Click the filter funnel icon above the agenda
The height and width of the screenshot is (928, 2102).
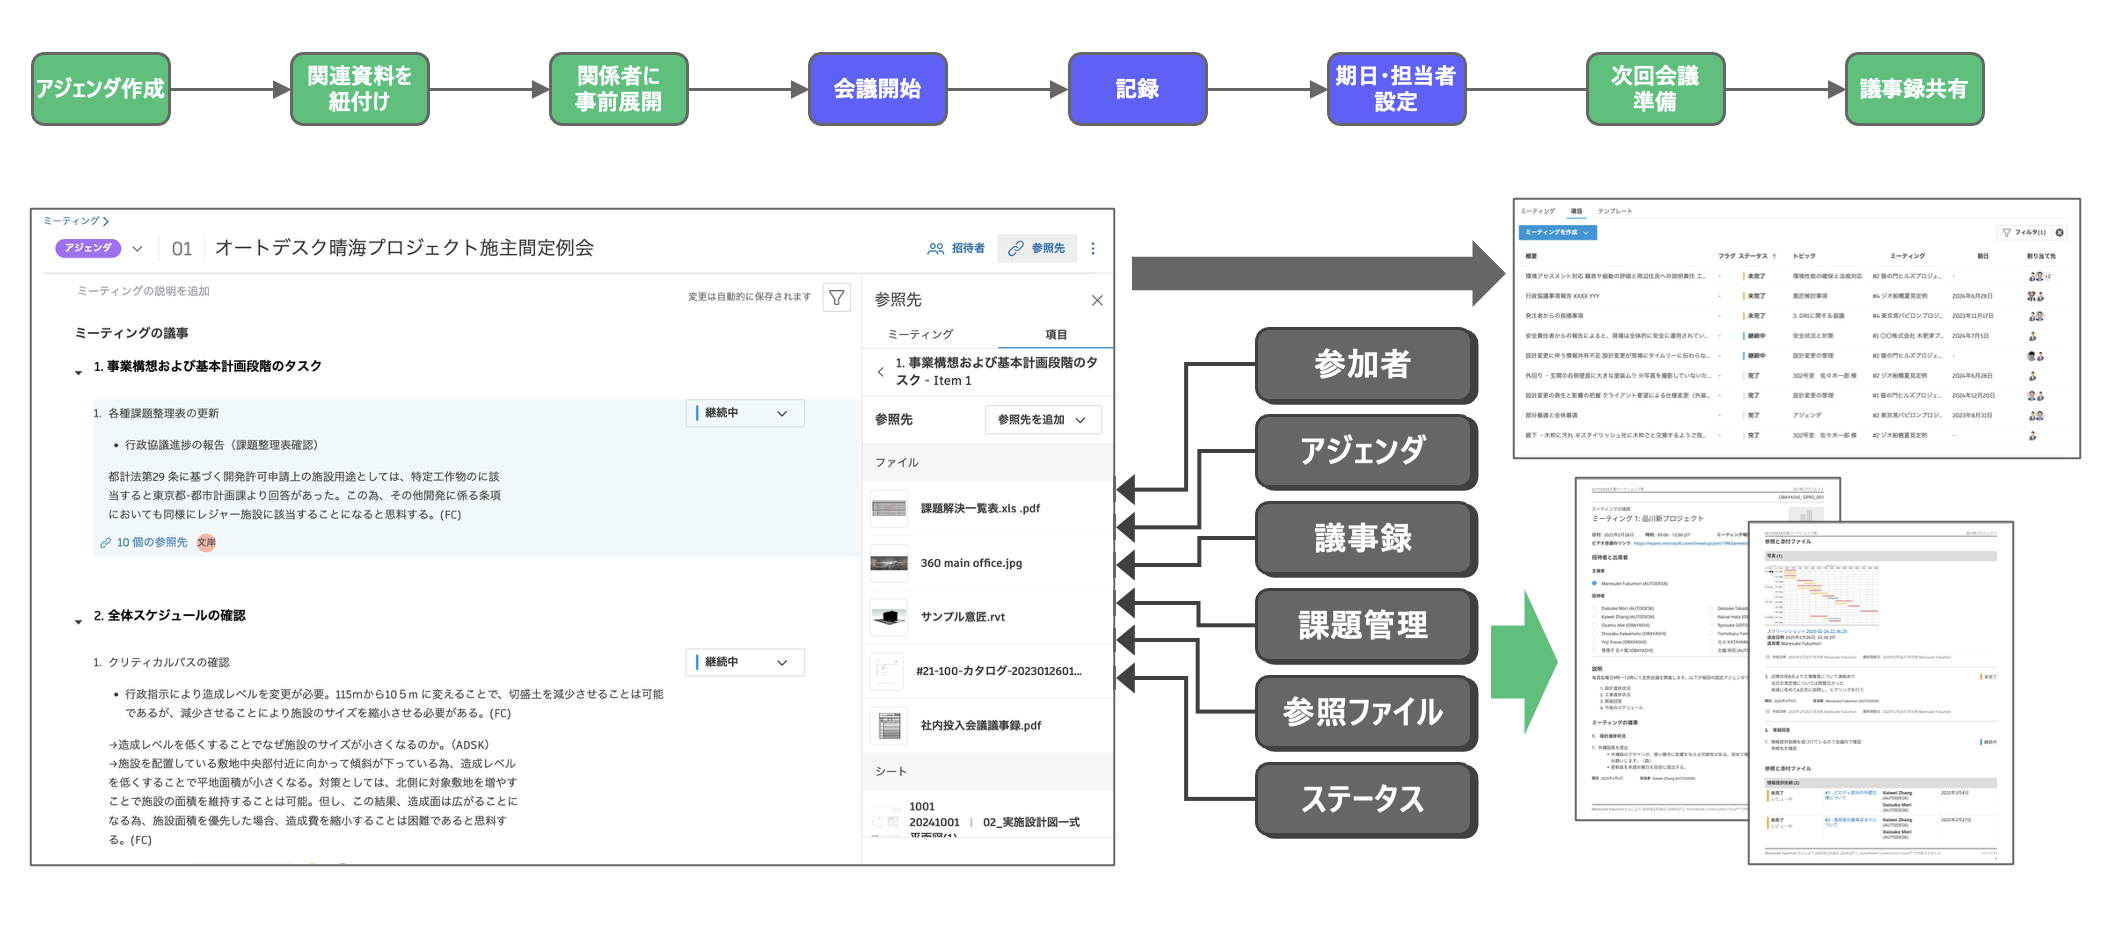coord(838,297)
